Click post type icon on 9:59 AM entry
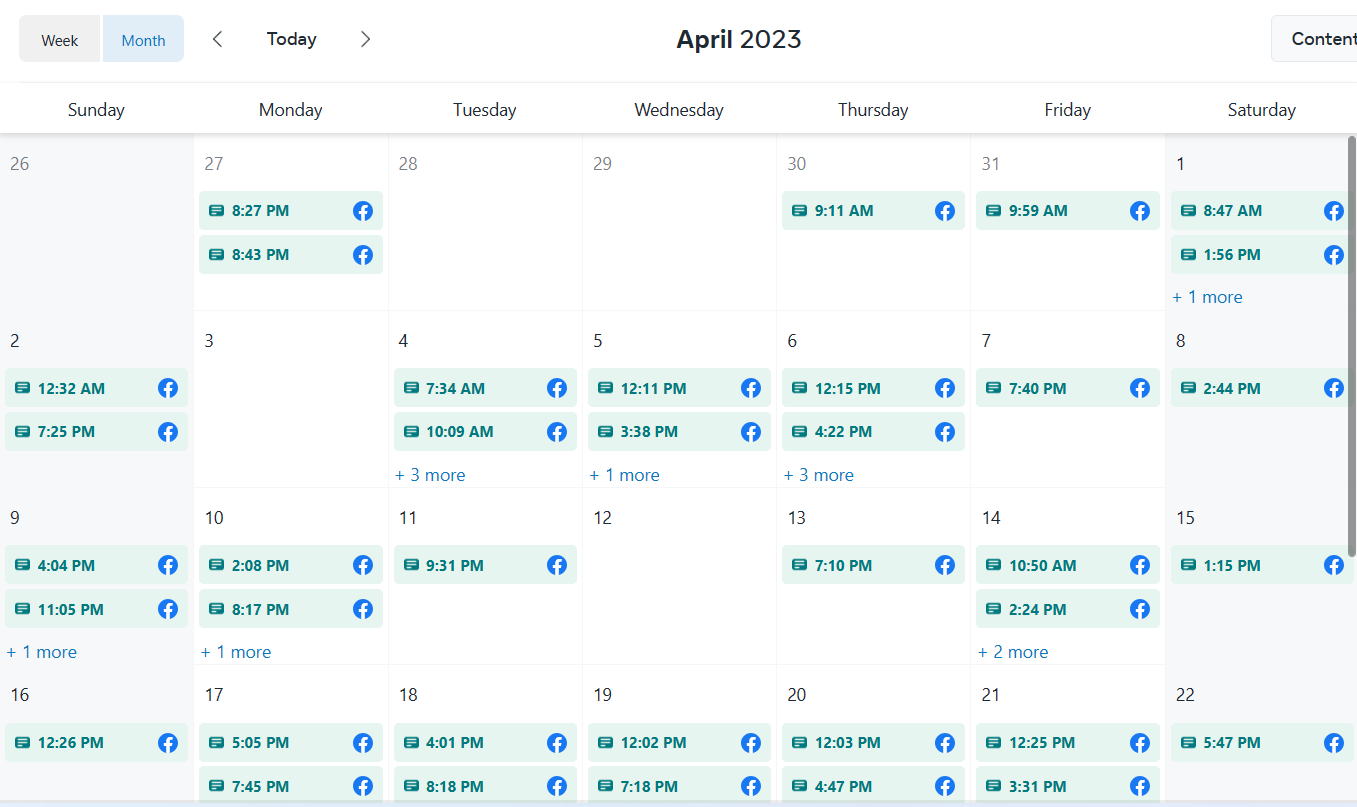The image size is (1357, 807). pos(993,211)
